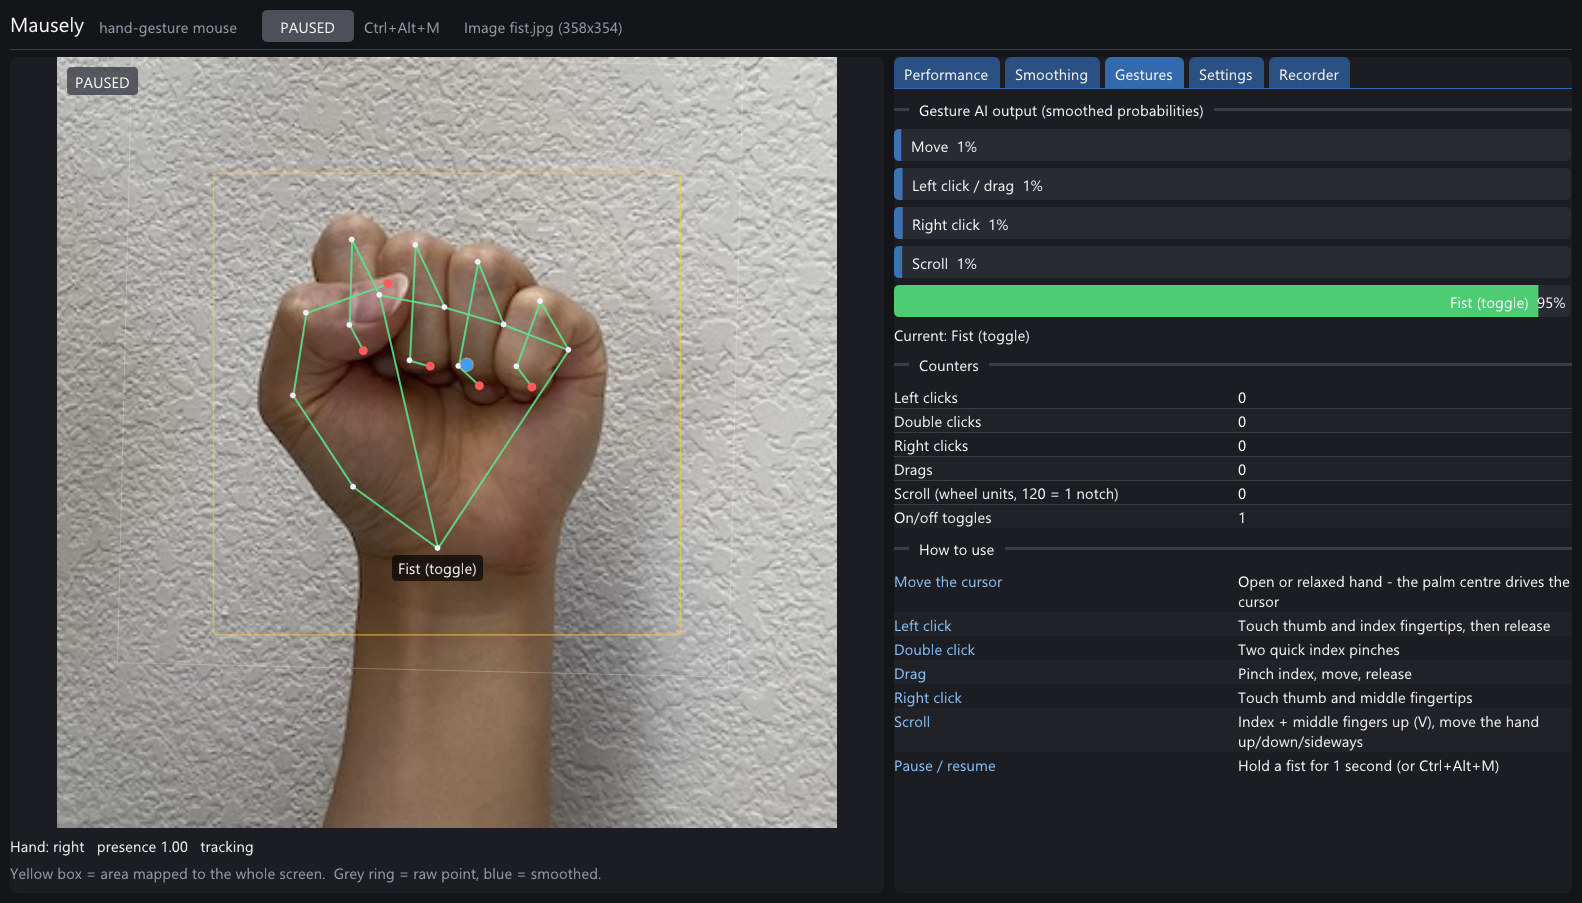Click the blue smoothed point on the hand
Viewport: 1582px width, 903px height.
(x=467, y=365)
